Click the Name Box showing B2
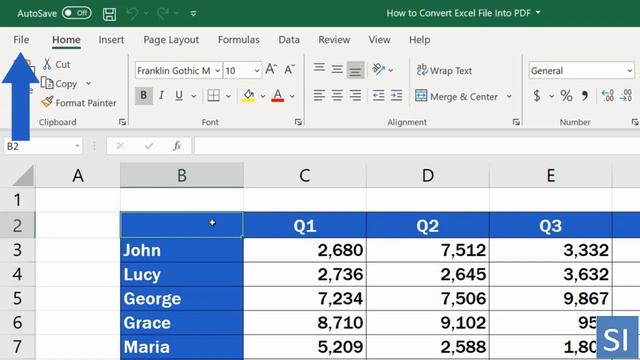 pyautogui.click(x=43, y=146)
